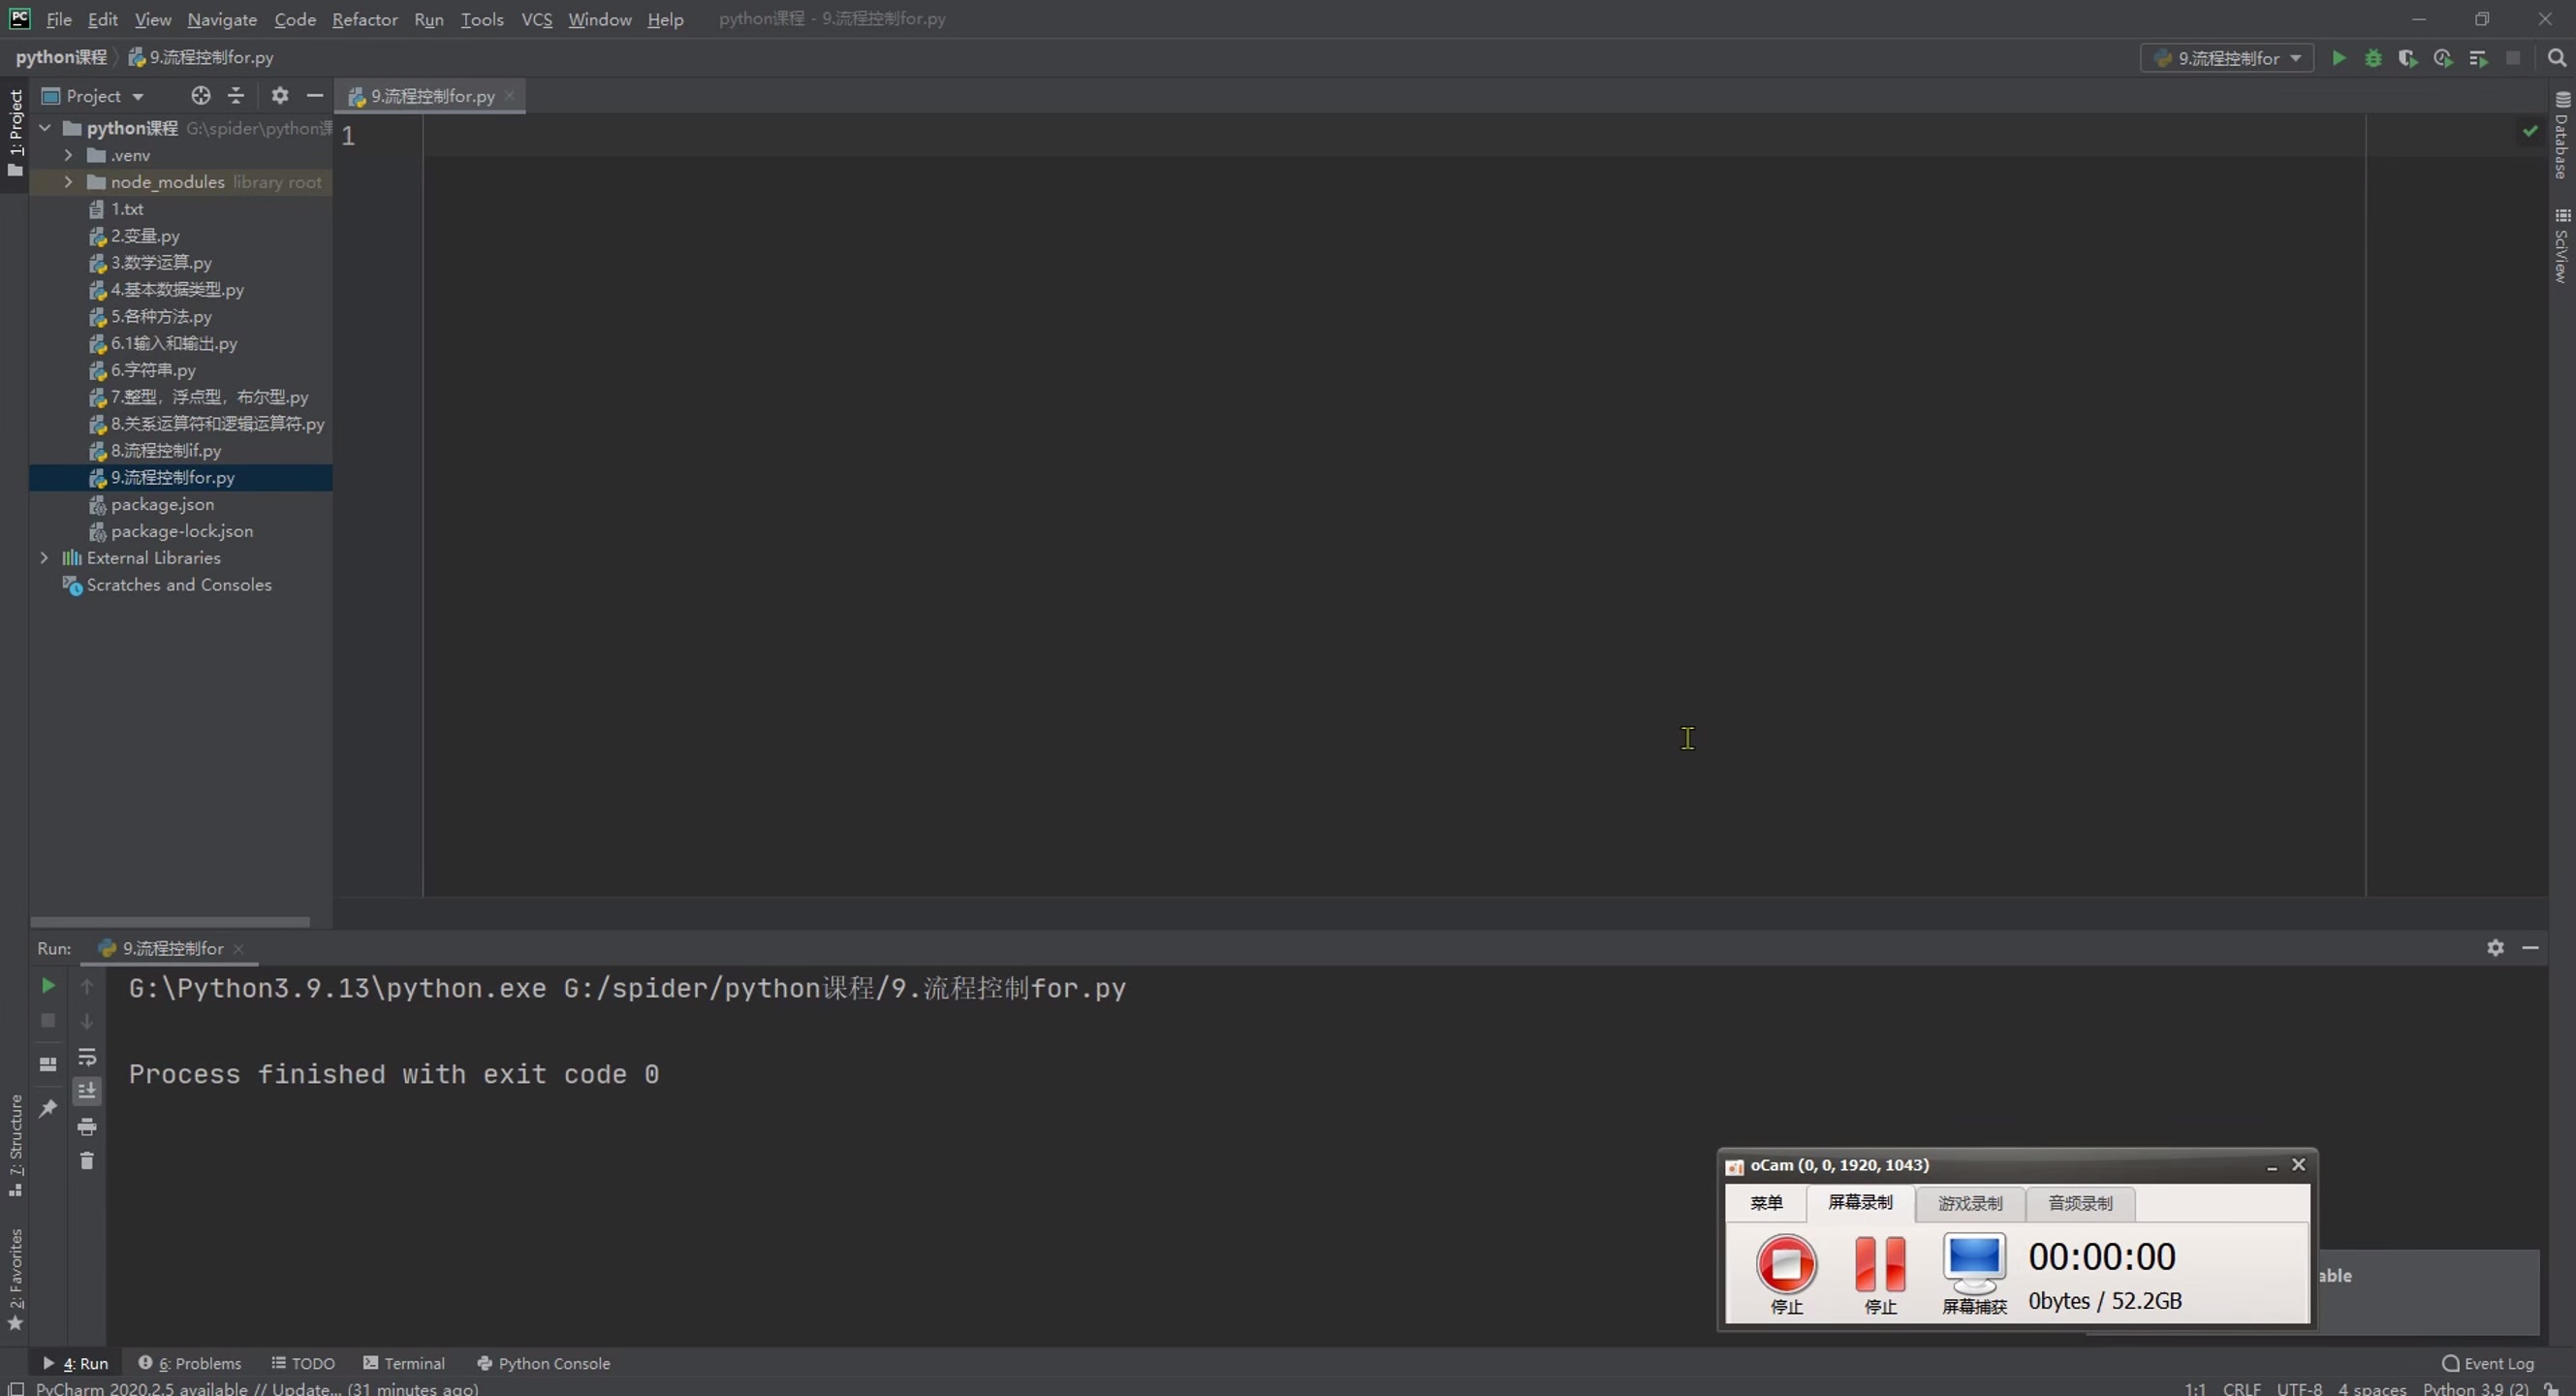Toggle soft-wrap in Run console

pyautogui.click(x=87, y=1057)
